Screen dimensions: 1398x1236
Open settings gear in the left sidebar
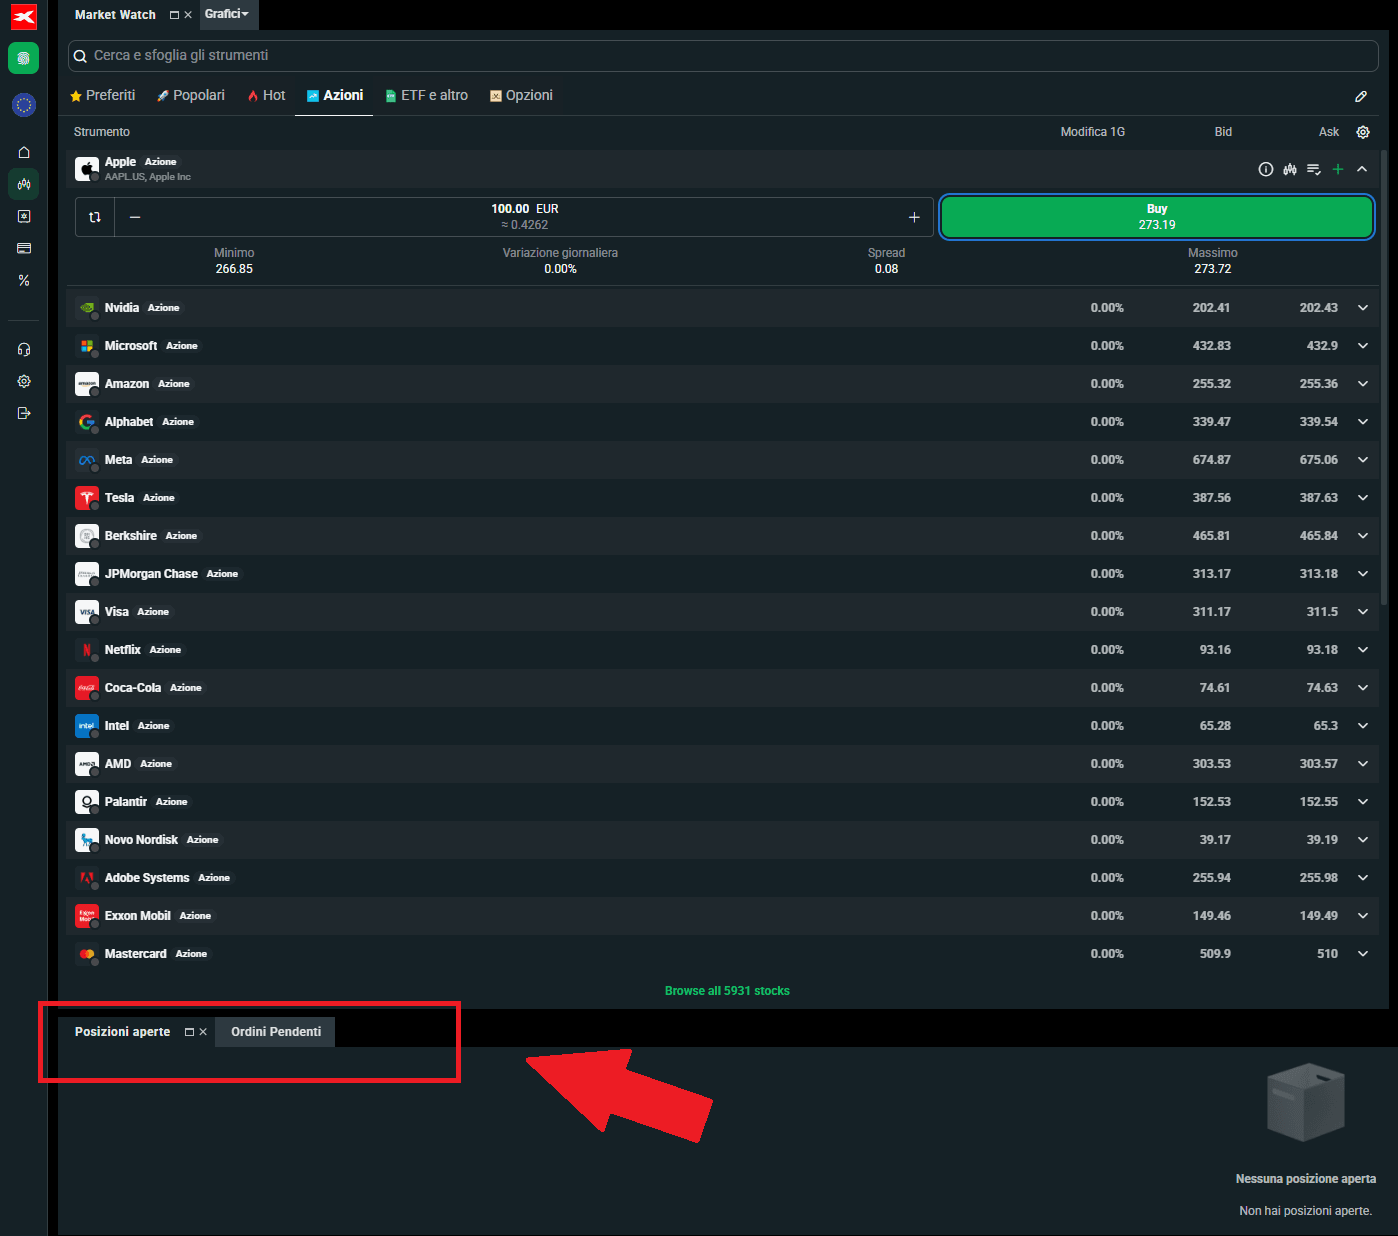click(x=24, y=381)
